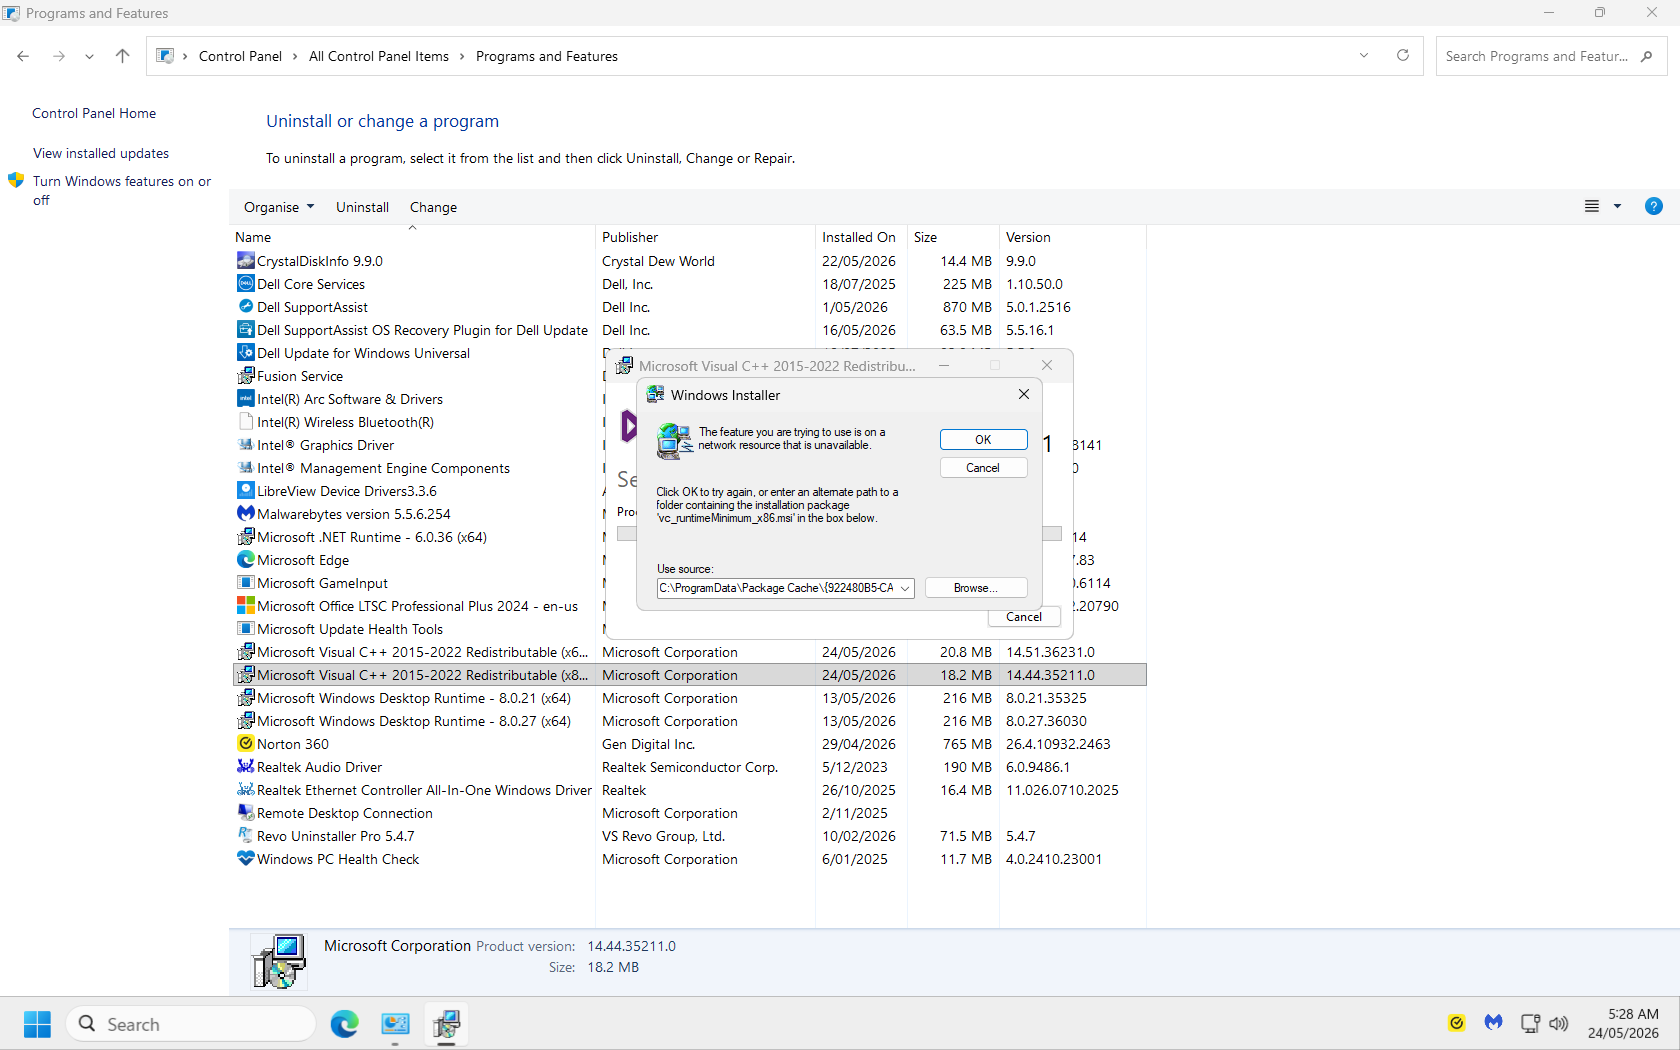The height and width of the screenshot is (1050, 1680).
Task: Cancel the Visual C++ Redistributable setup window
Action: pos(1024,617)
